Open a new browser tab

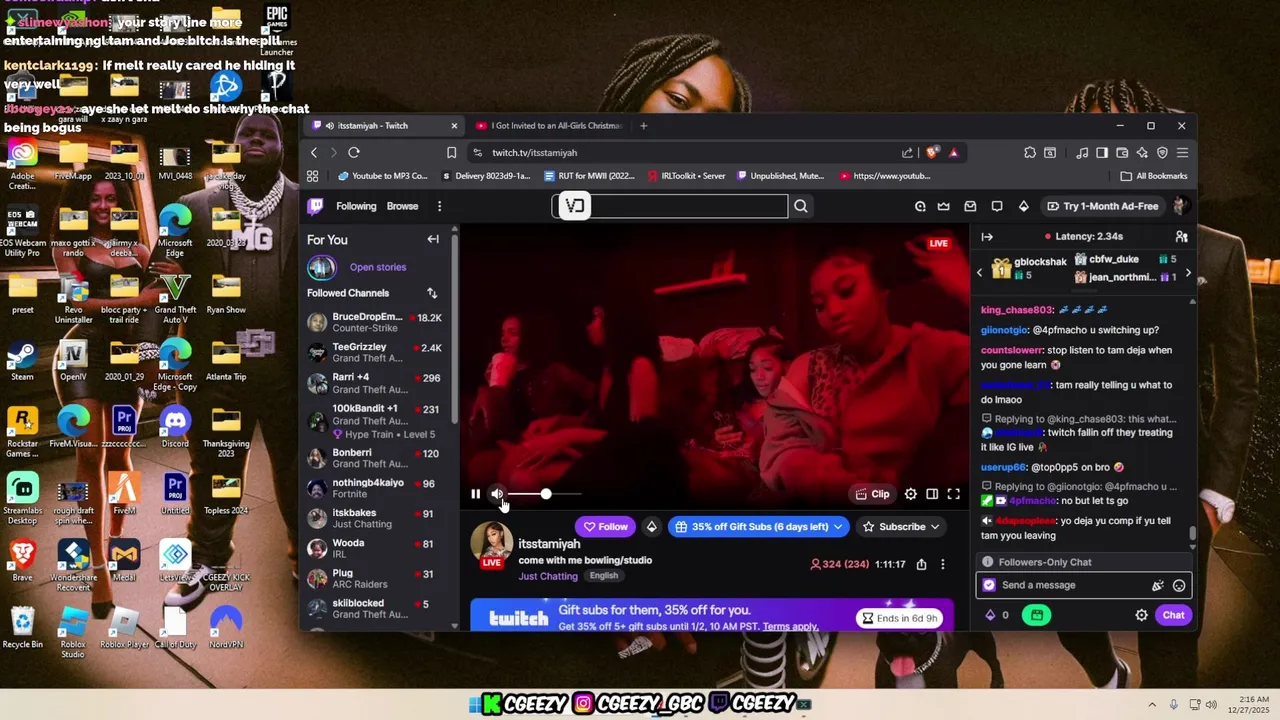coord(643,126)
